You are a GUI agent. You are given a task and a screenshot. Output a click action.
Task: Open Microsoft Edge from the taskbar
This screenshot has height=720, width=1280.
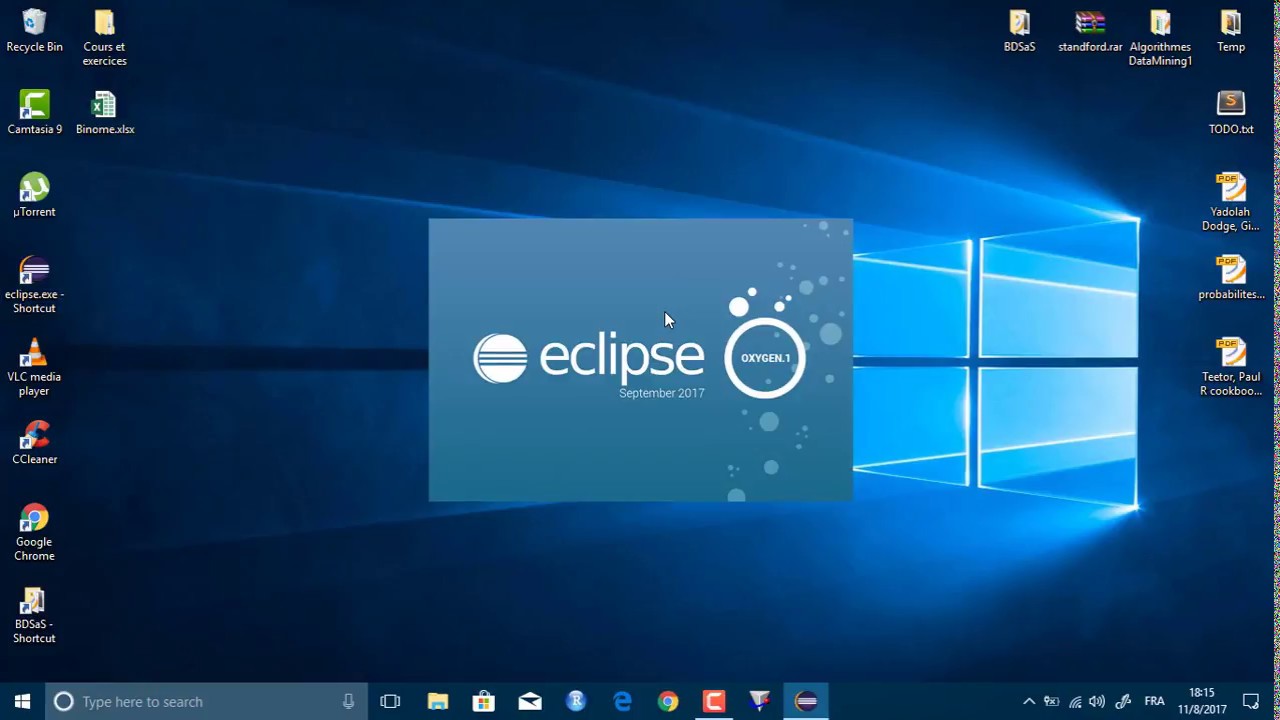click(622, 701)
